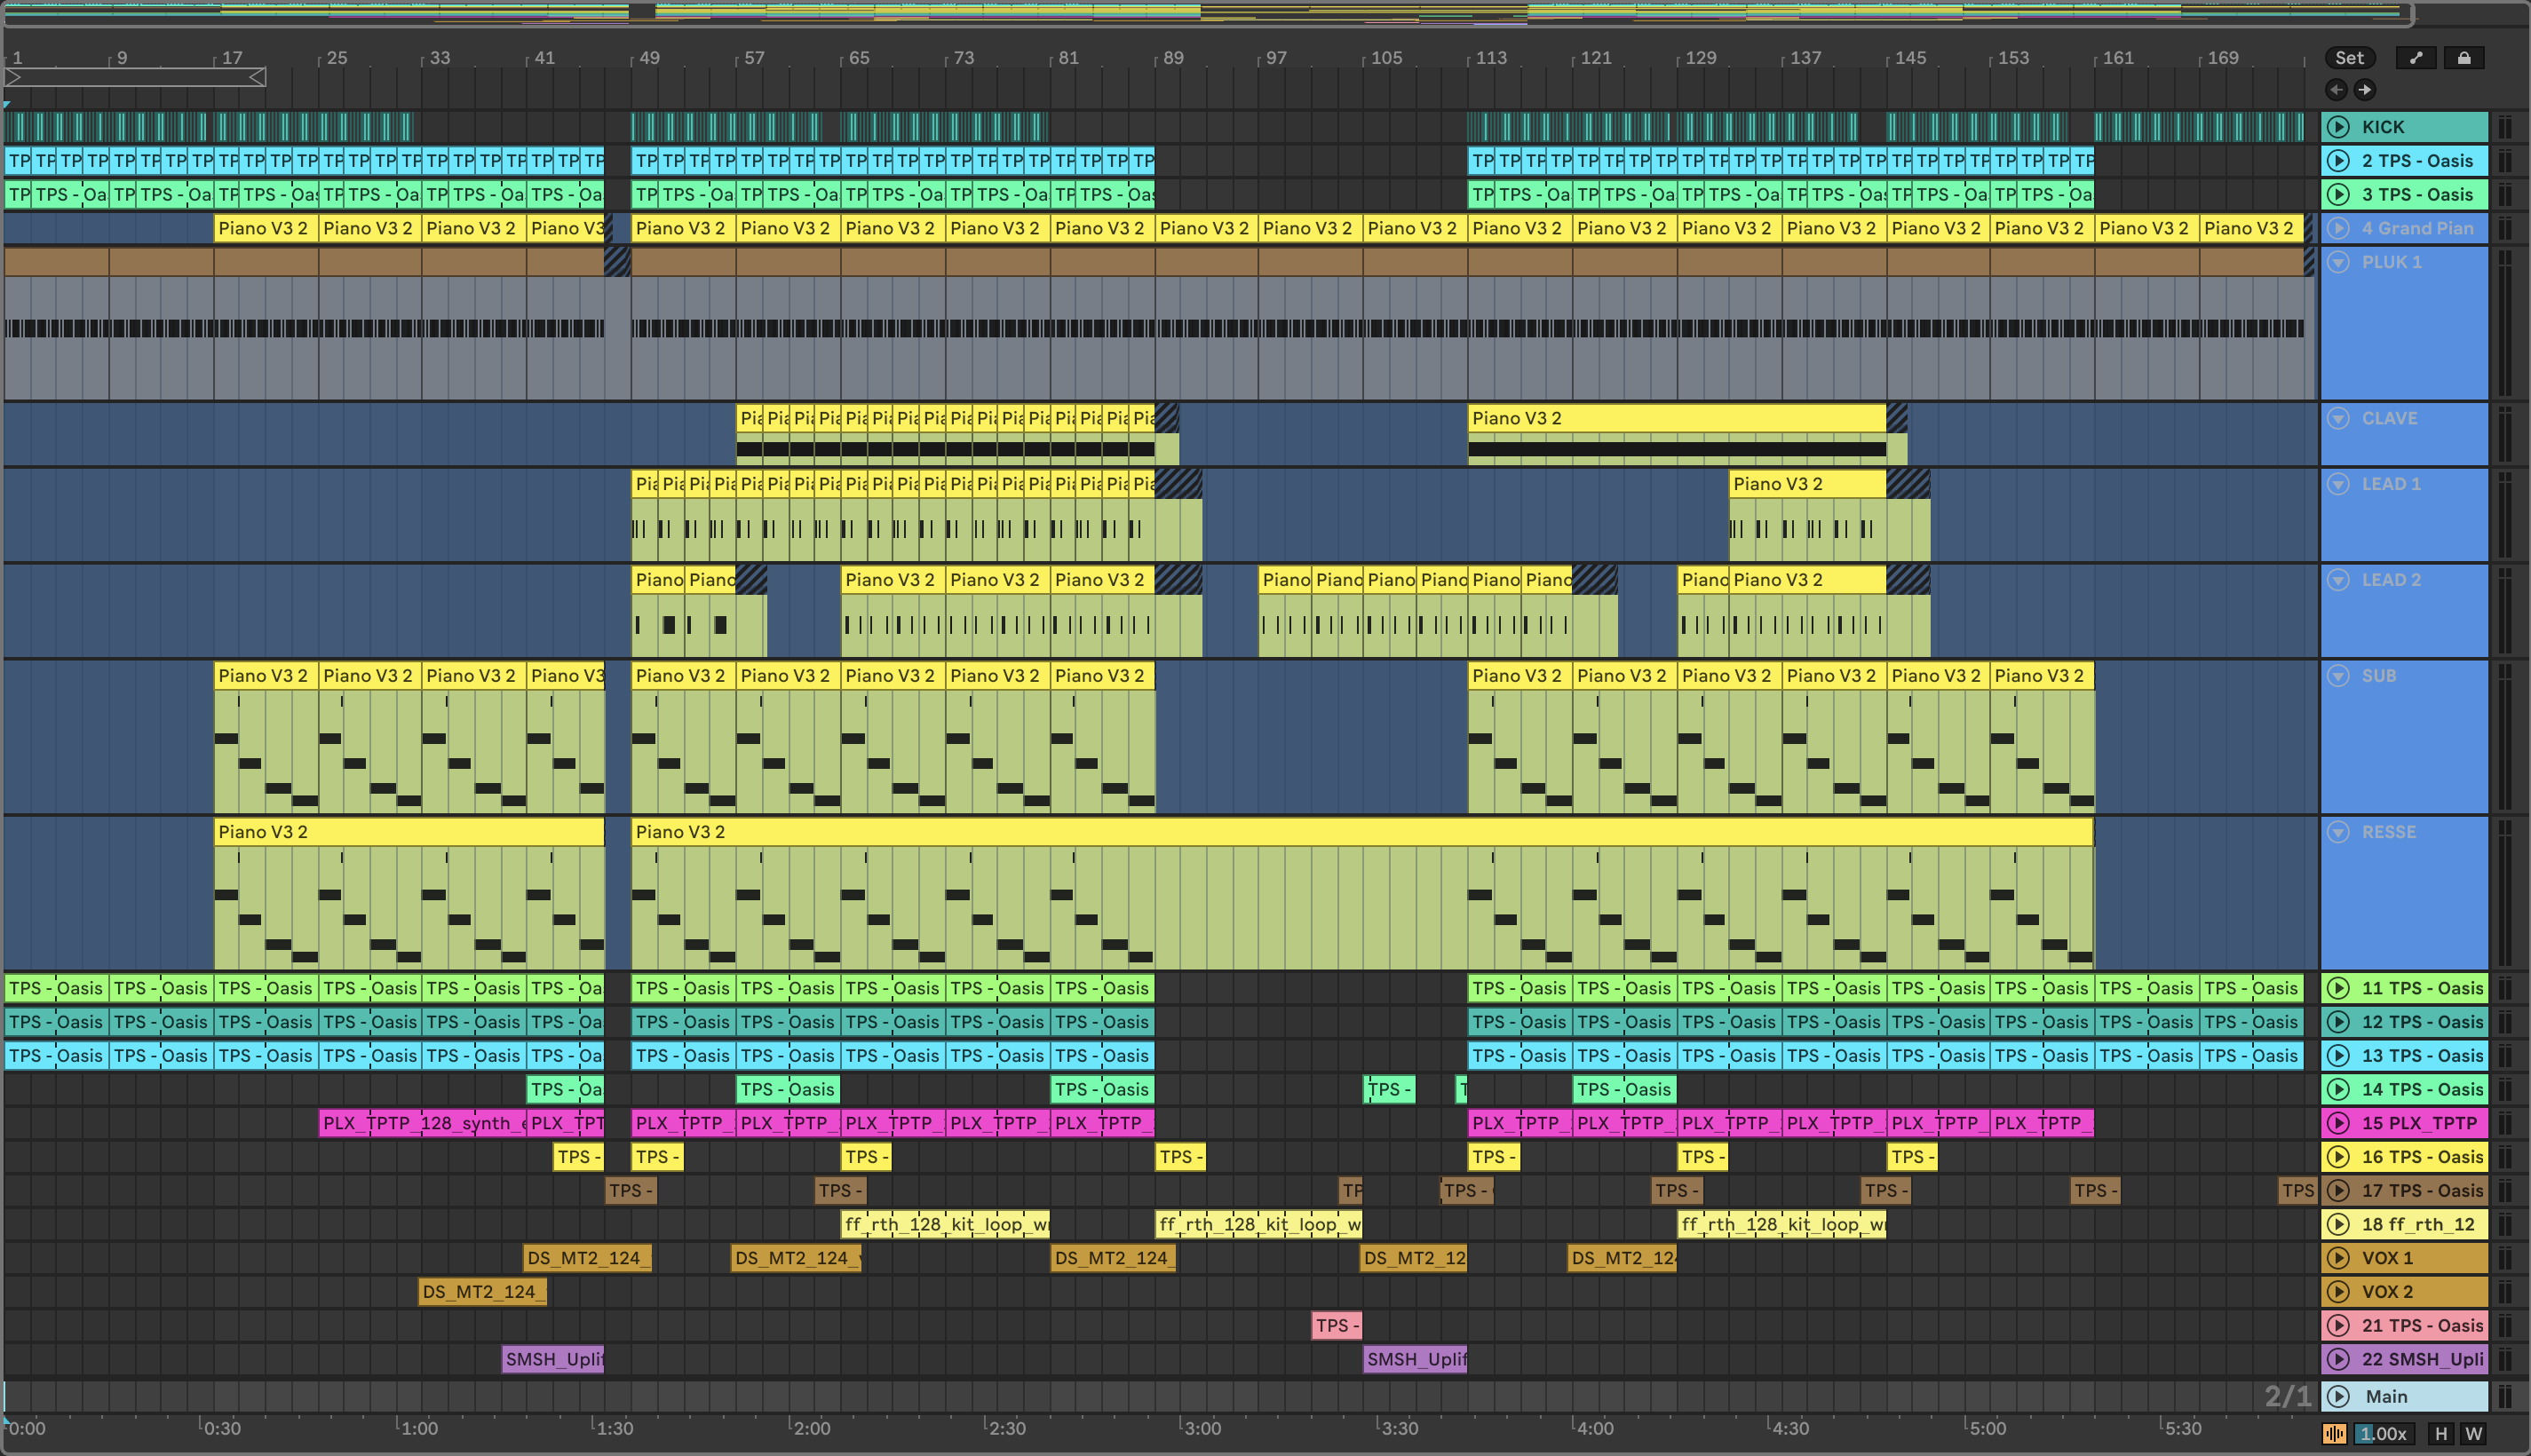2531x1456 pixels.
Task: Click the 1.00x zoom value slider
Action: (x=2384, y=1434)
